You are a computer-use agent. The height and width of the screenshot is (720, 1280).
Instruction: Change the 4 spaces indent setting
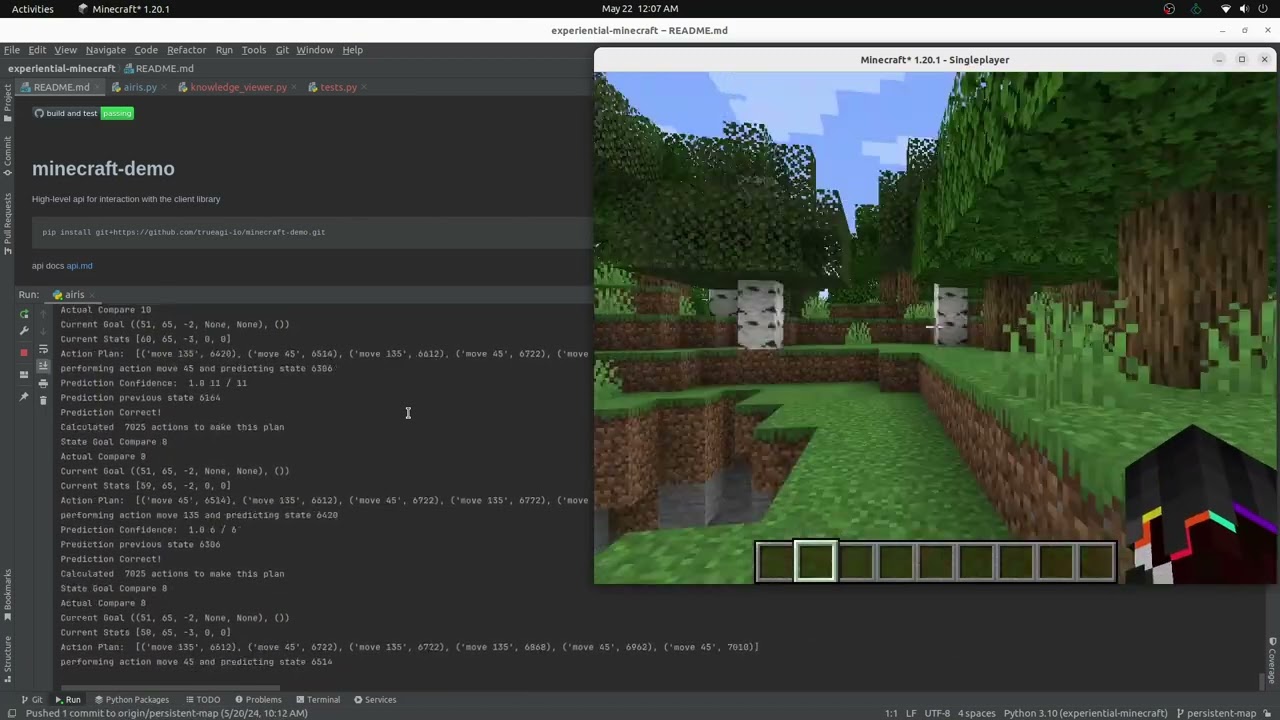tap(976, 714)
